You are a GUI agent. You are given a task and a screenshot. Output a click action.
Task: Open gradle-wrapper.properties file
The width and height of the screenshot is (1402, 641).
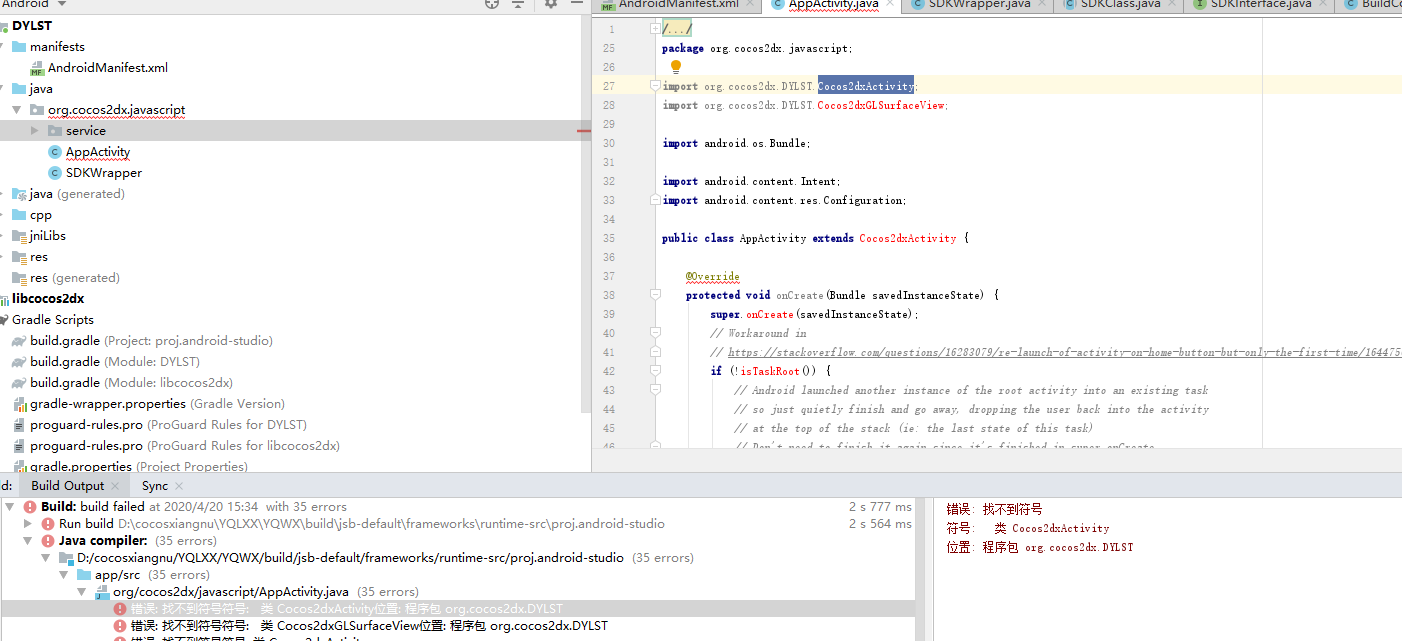(x=157, y=404)
